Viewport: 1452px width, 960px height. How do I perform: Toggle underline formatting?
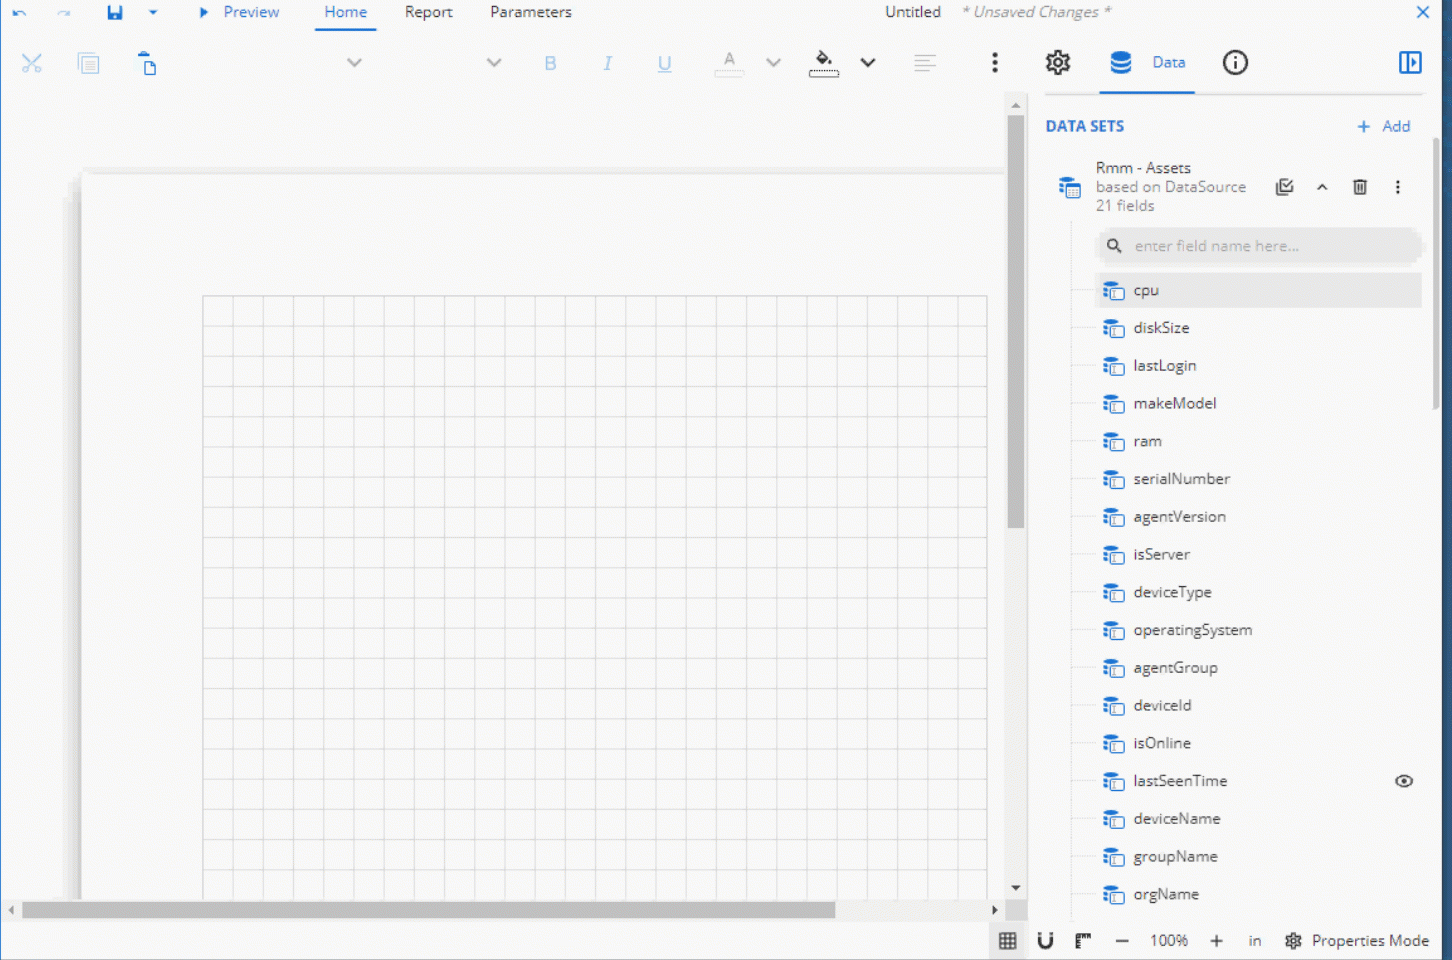pos(665,64)
